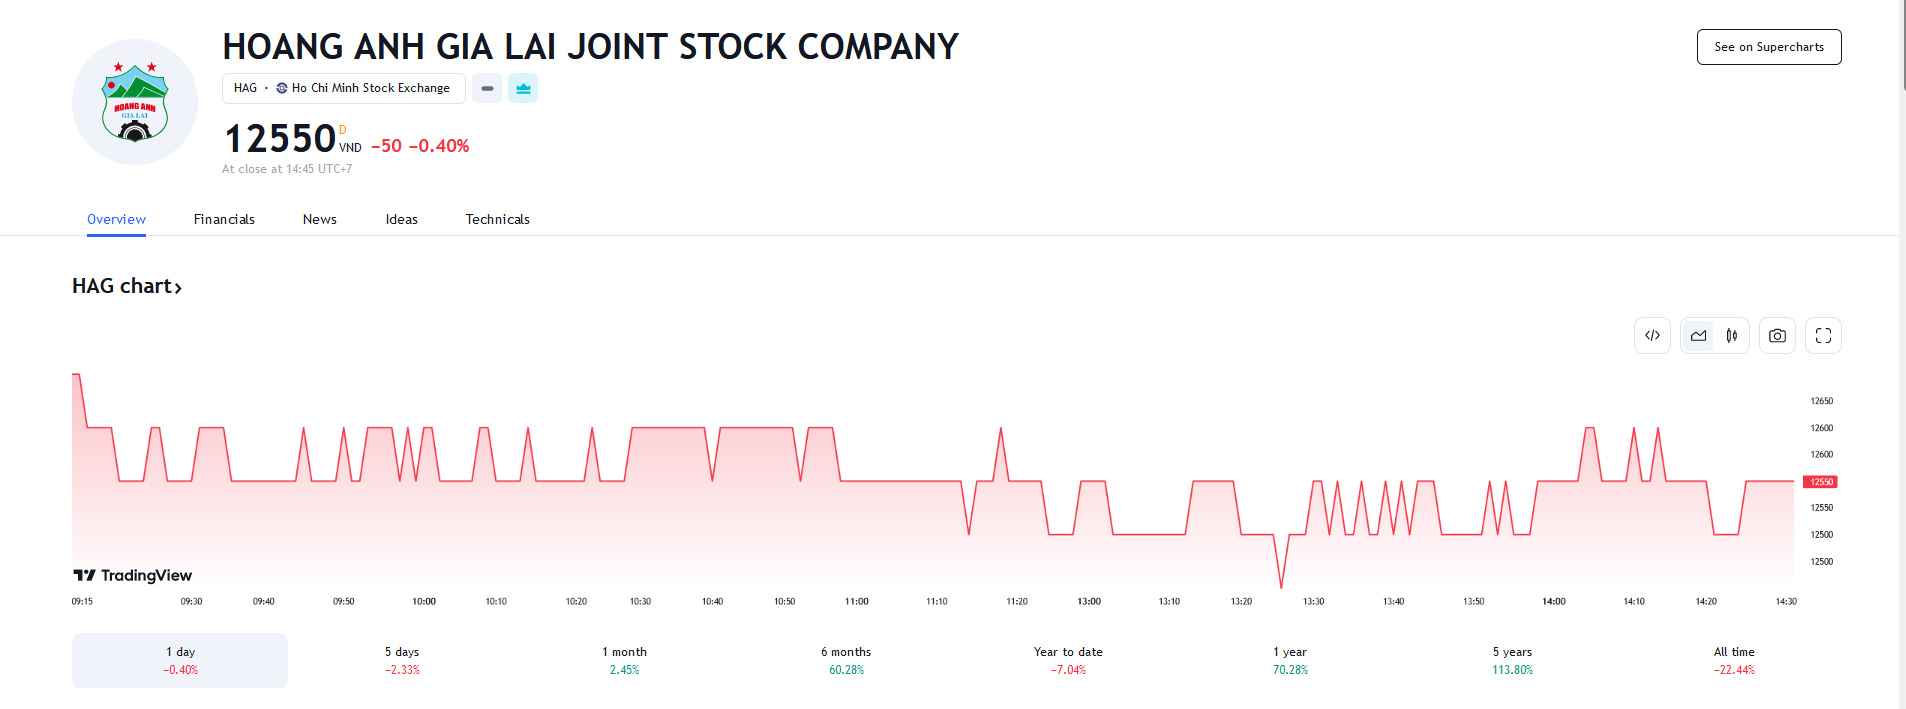
Task: Select the 5 days time range
Action: pyautogui.click(x=402, y=660)
